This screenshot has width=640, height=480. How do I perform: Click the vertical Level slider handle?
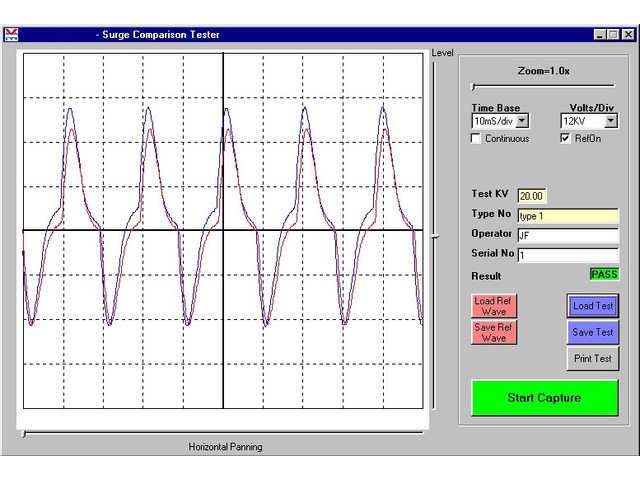click(434, 237)
